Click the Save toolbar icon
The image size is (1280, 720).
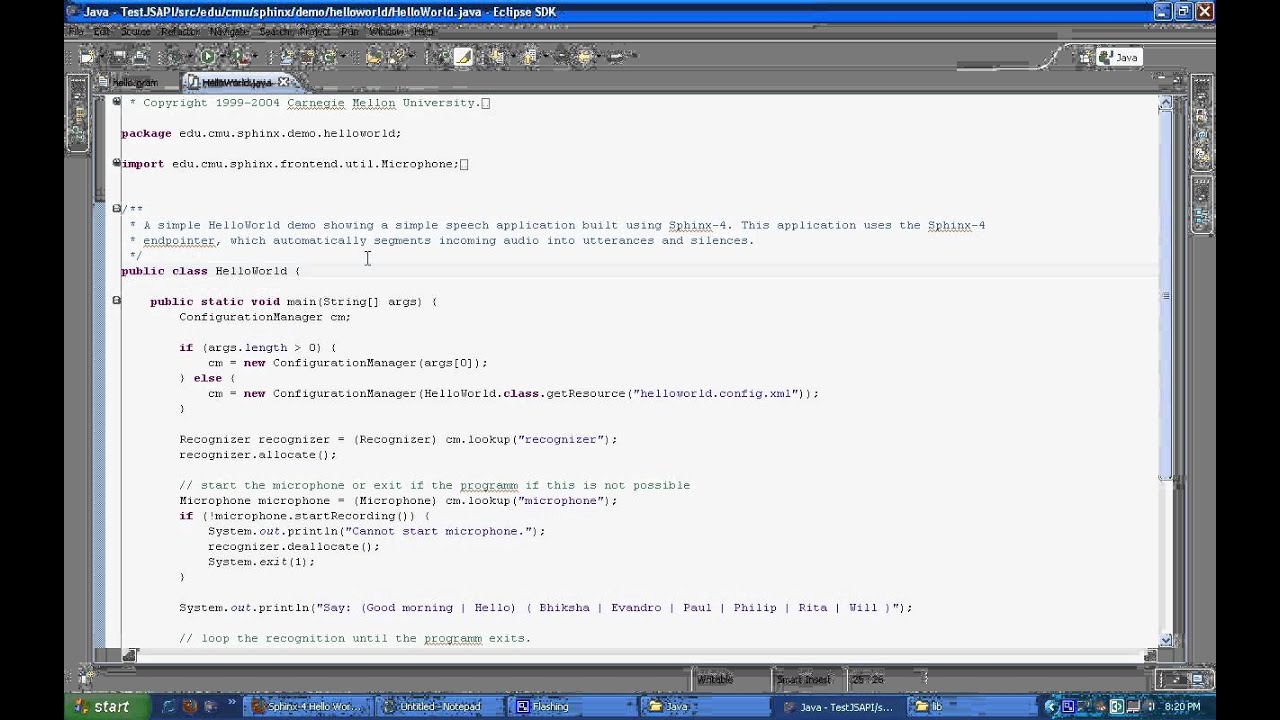(x=119, y=57)
